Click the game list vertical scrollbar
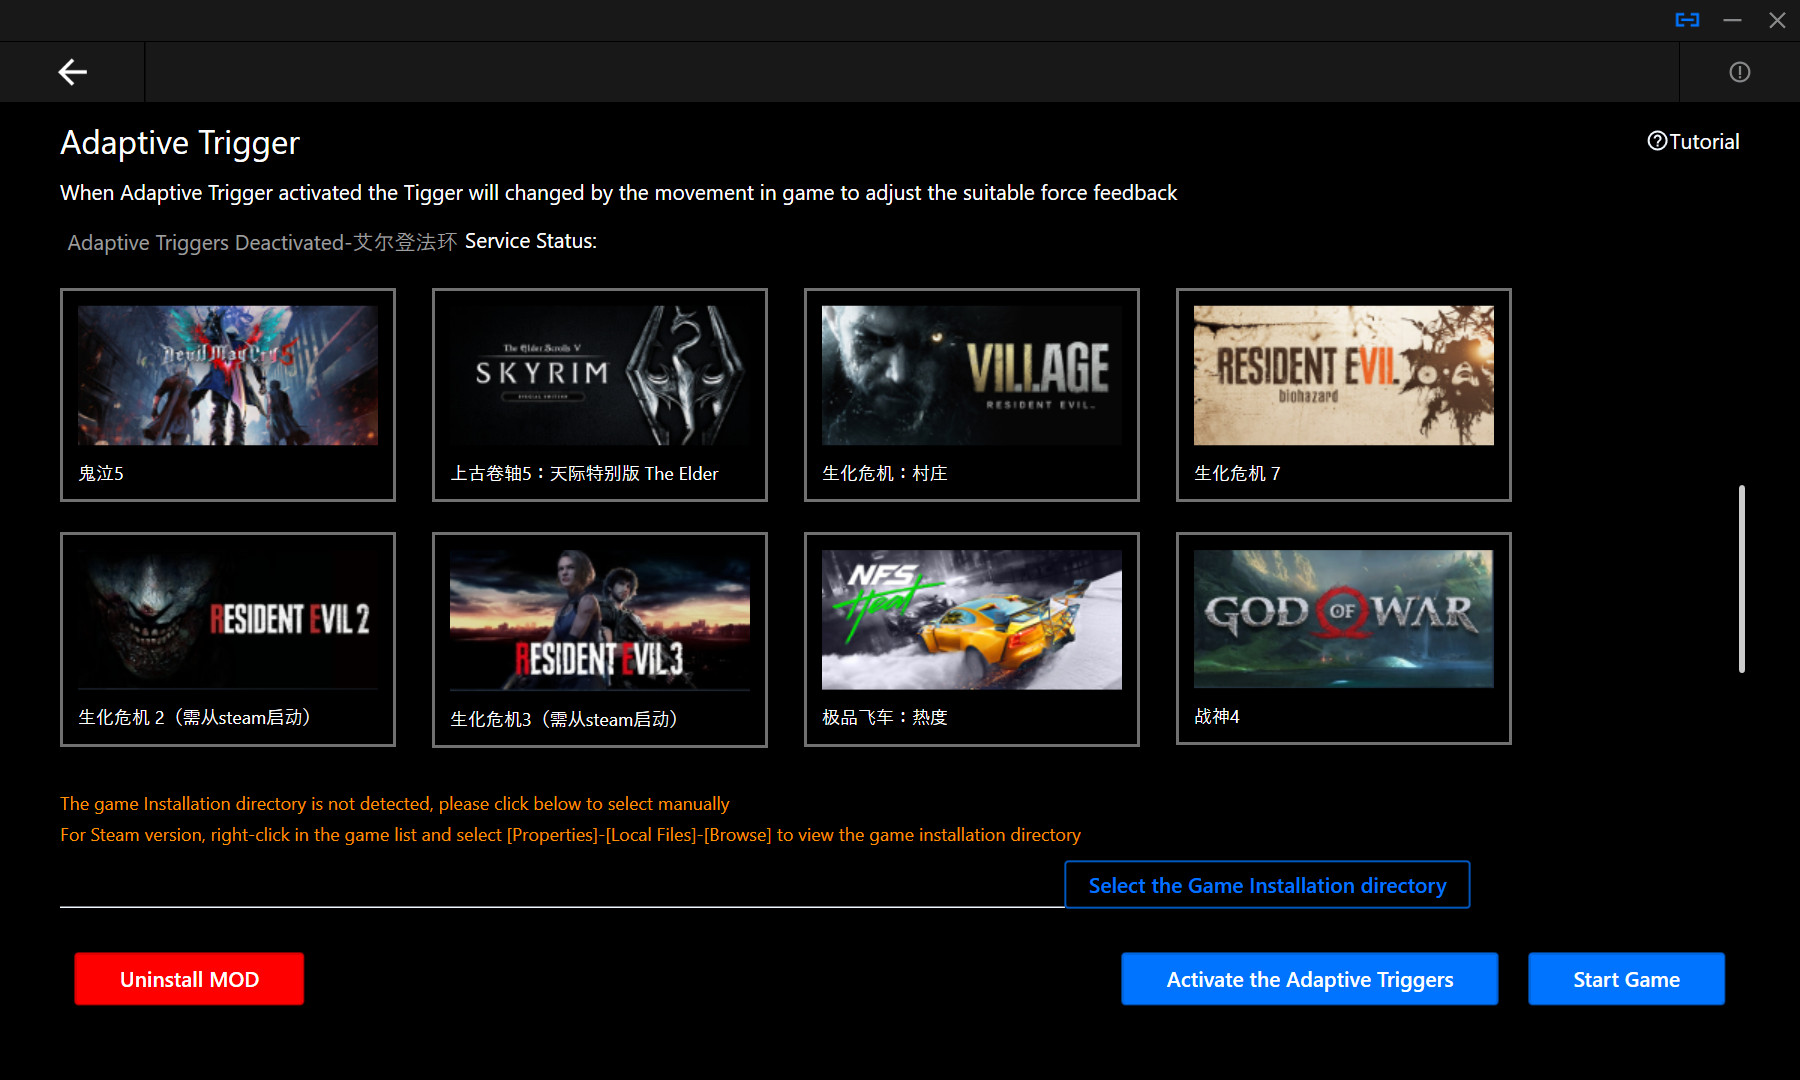1800x1080 pixels. coord(1742,579)
